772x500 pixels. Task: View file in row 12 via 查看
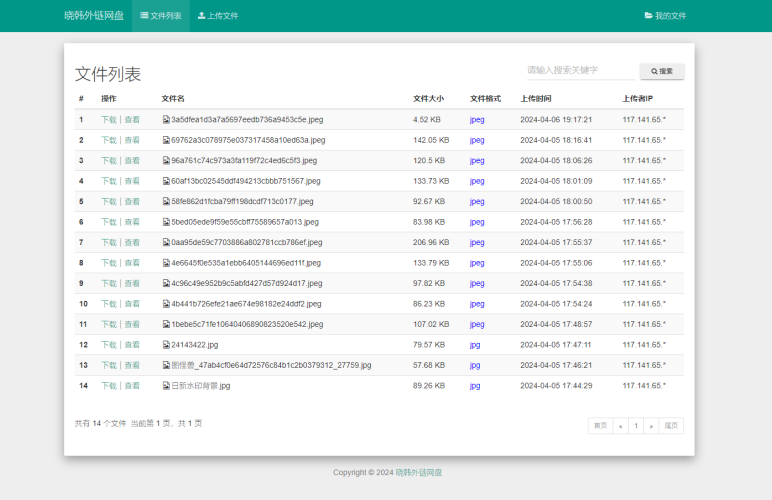click(x=132, y=345)
